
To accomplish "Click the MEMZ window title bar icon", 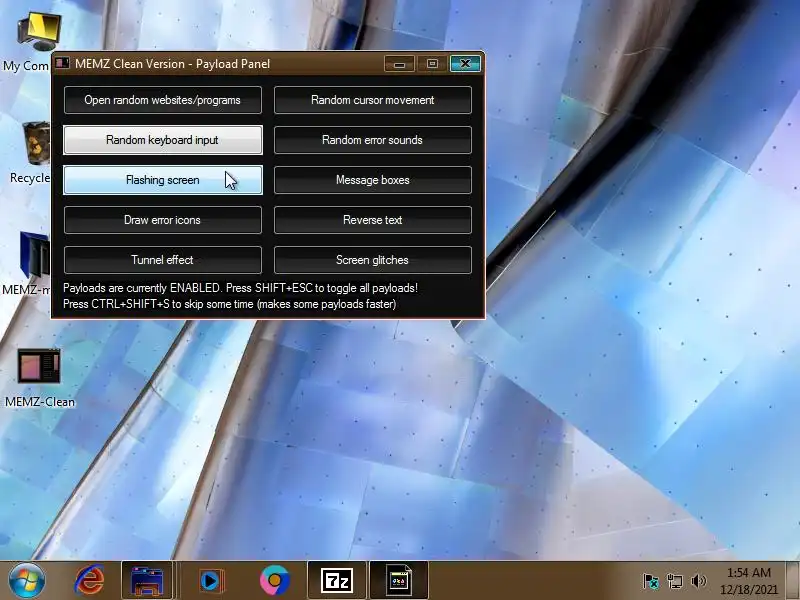I will click(62, 63).
